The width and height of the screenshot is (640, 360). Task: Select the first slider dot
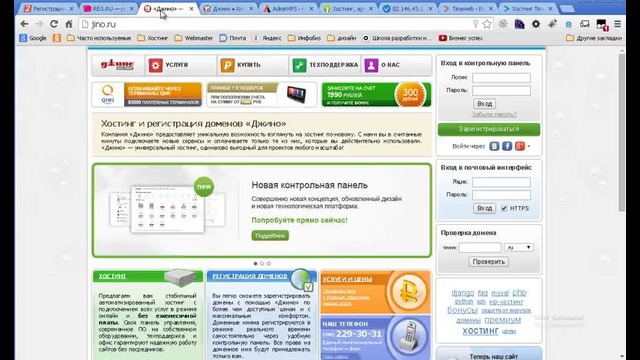pyautogui.click(x=256, y=264)
